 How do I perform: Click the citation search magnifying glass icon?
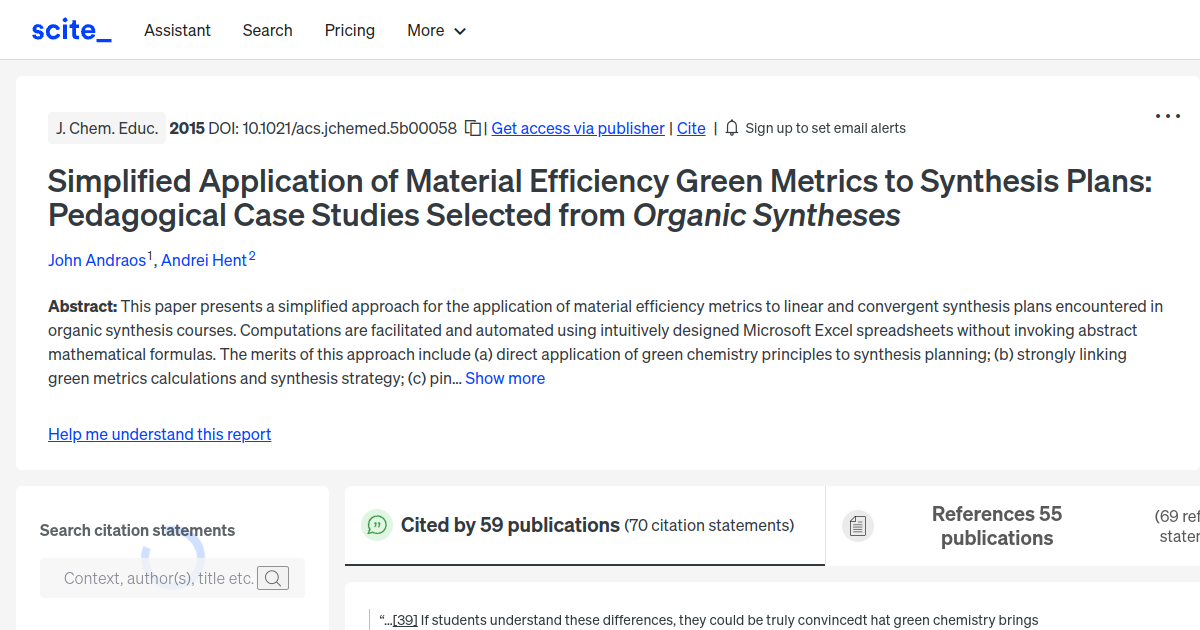[x=273, y=578]
